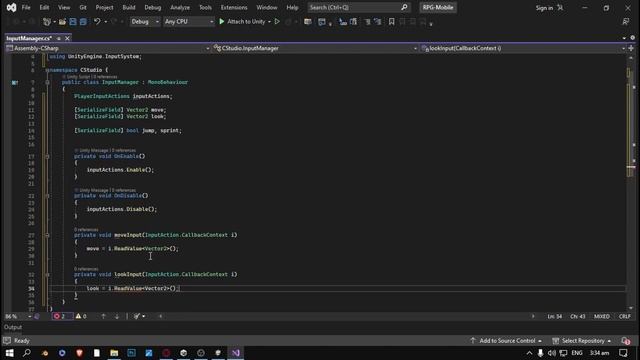The width and height of the screenshot is (640, 360).
Task: Click the previous issue up arrow
Action: click(103, 316)
